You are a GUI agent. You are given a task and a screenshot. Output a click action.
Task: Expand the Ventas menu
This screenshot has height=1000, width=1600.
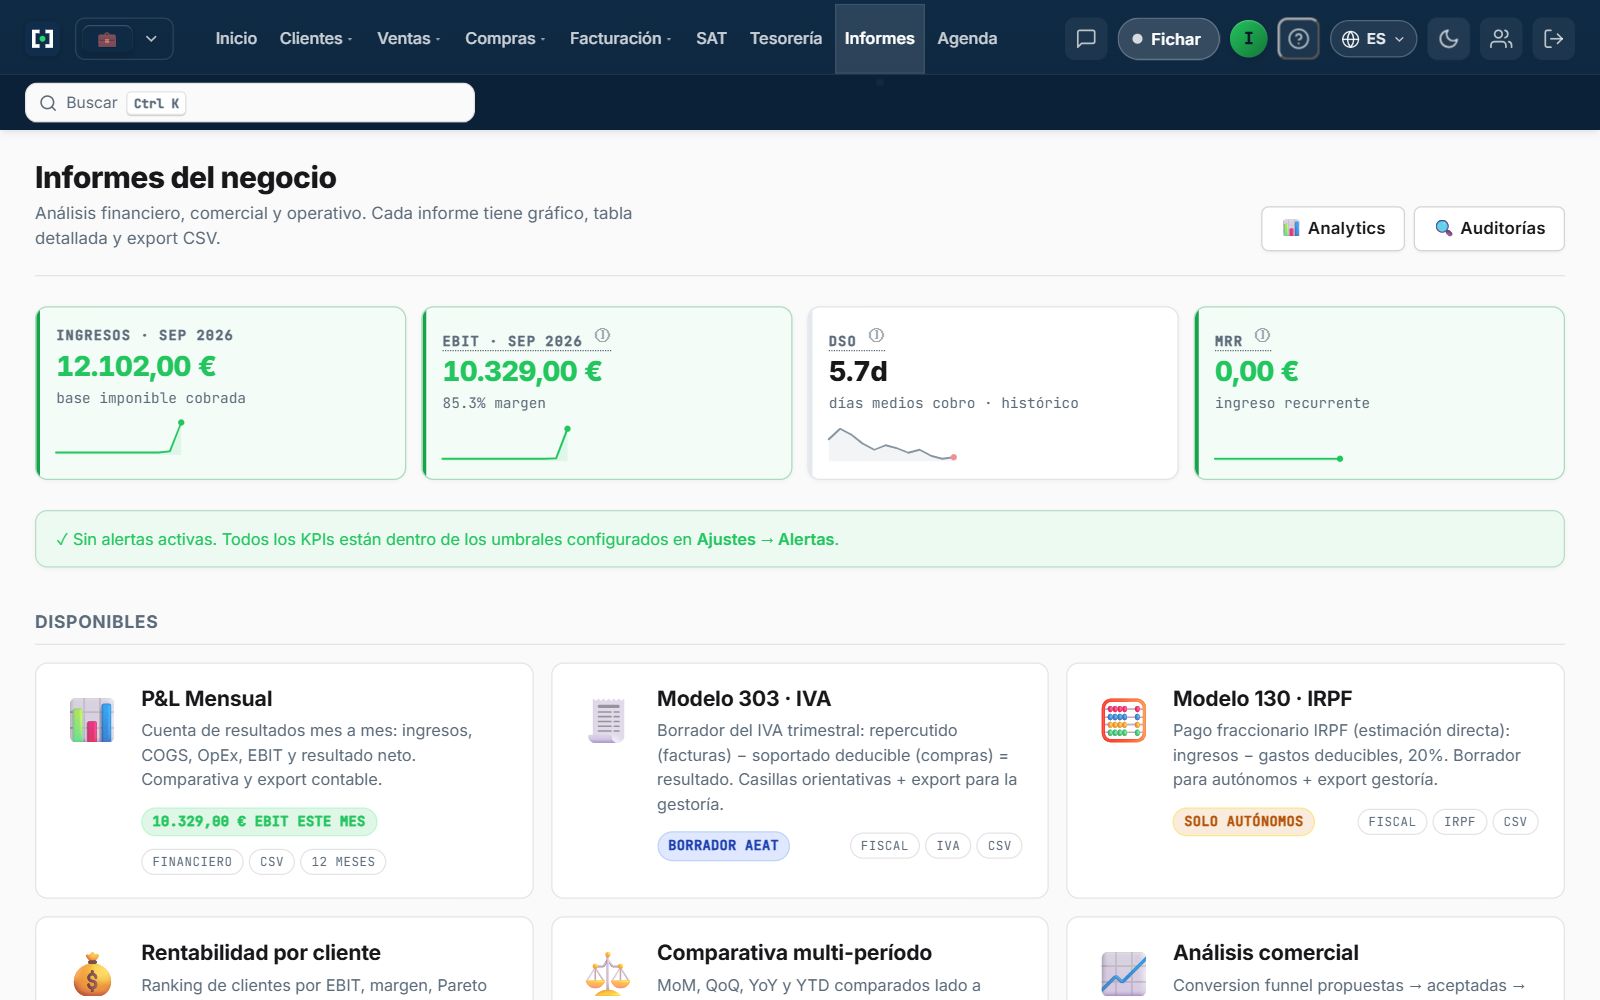[x=408, y=39]
